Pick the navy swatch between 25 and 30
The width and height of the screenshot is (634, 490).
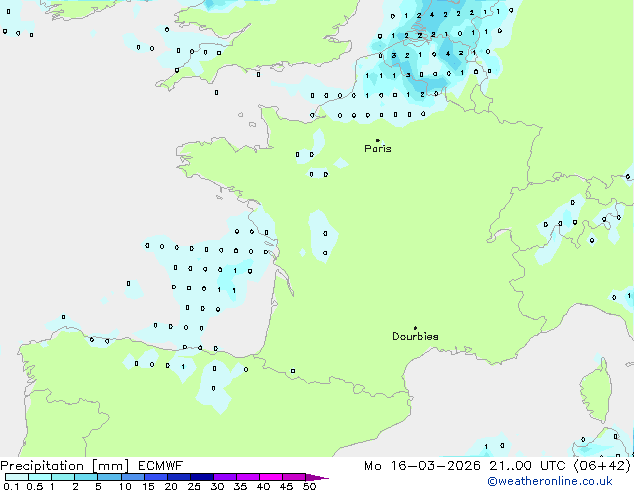coord(201,477)
